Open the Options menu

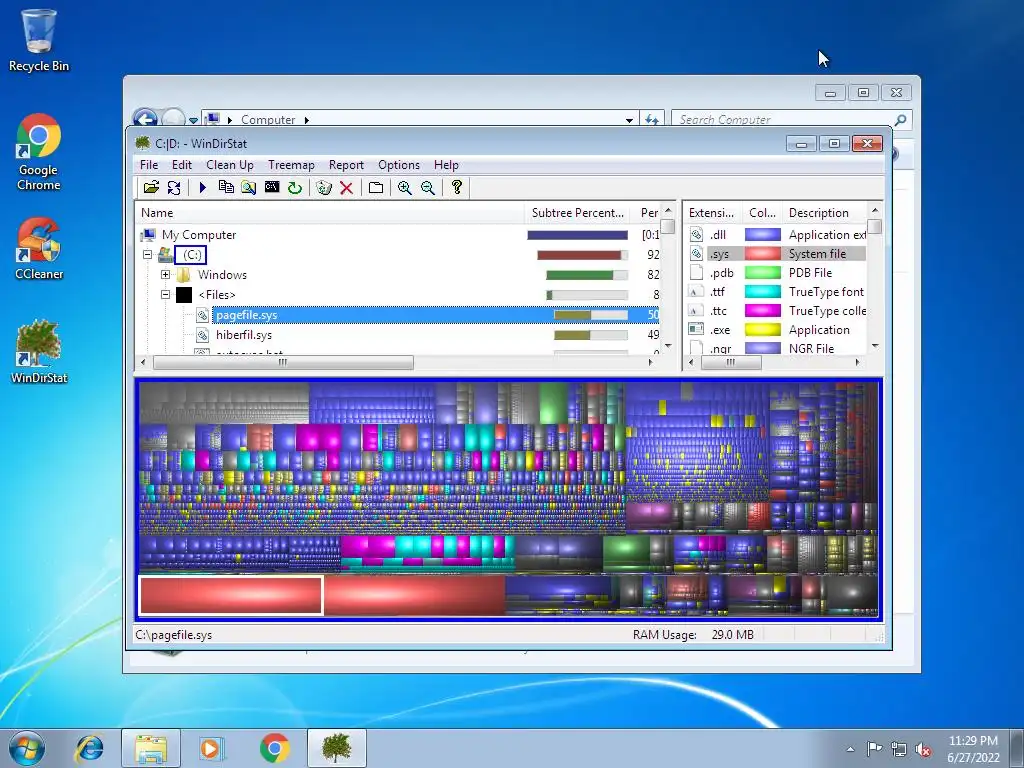(399, 165)
